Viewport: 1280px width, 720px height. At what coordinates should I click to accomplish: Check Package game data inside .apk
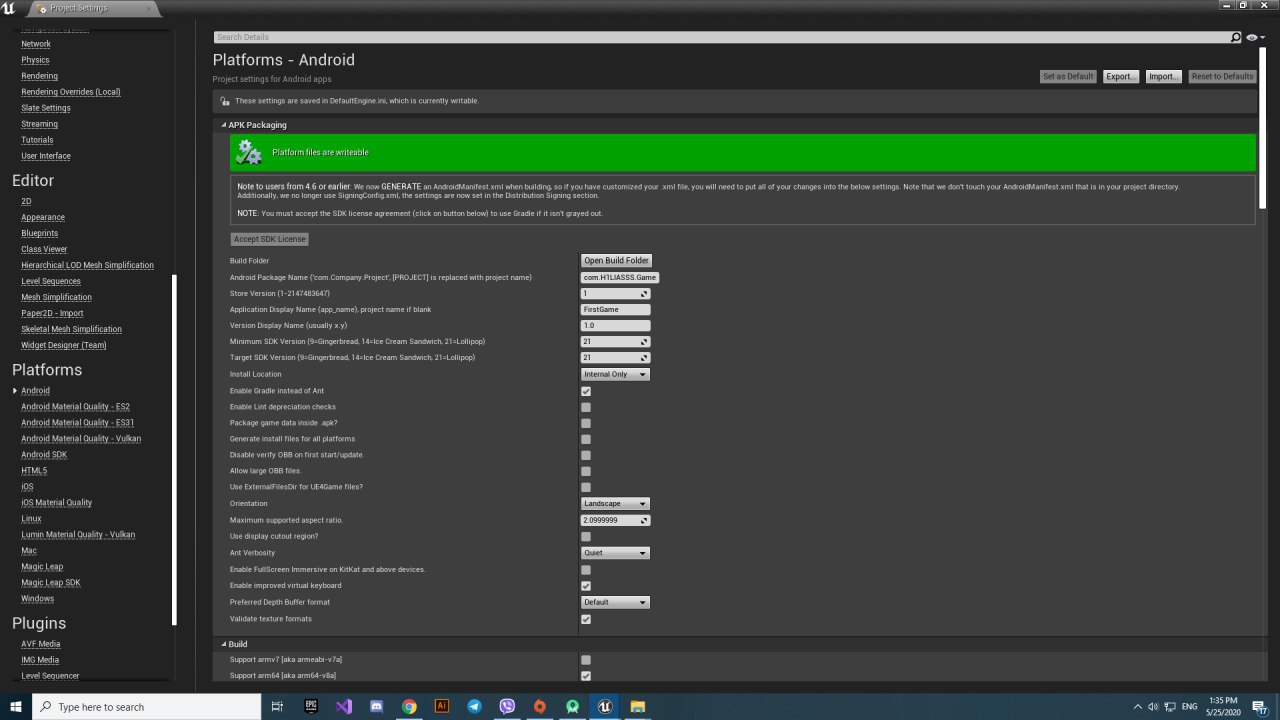[x=586, y=423]
